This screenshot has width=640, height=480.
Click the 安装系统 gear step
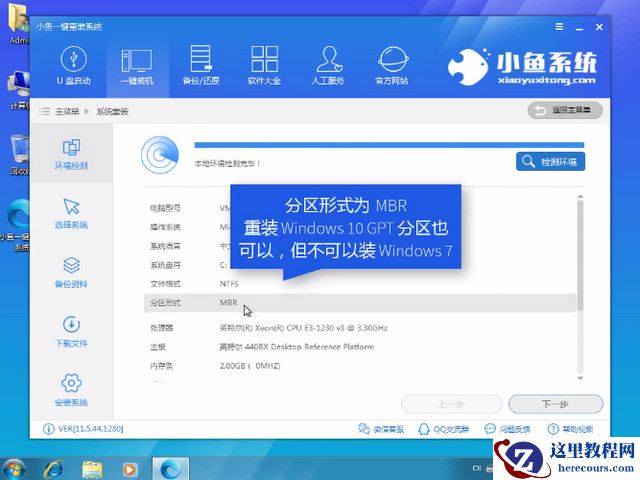tap(71, 390)
